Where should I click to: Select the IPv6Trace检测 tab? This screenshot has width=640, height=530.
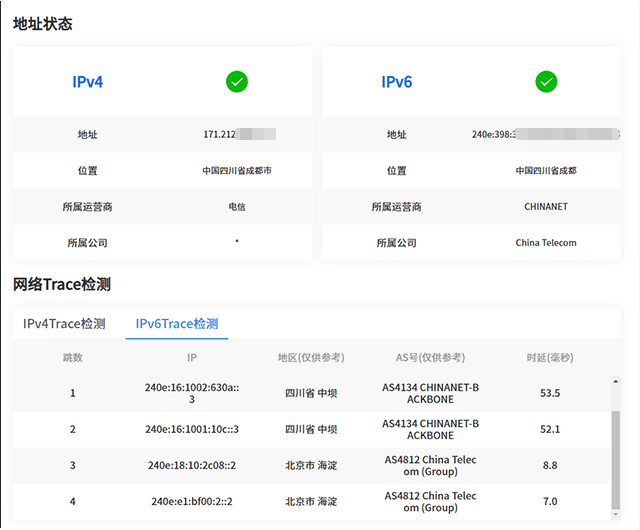(177, 323)
